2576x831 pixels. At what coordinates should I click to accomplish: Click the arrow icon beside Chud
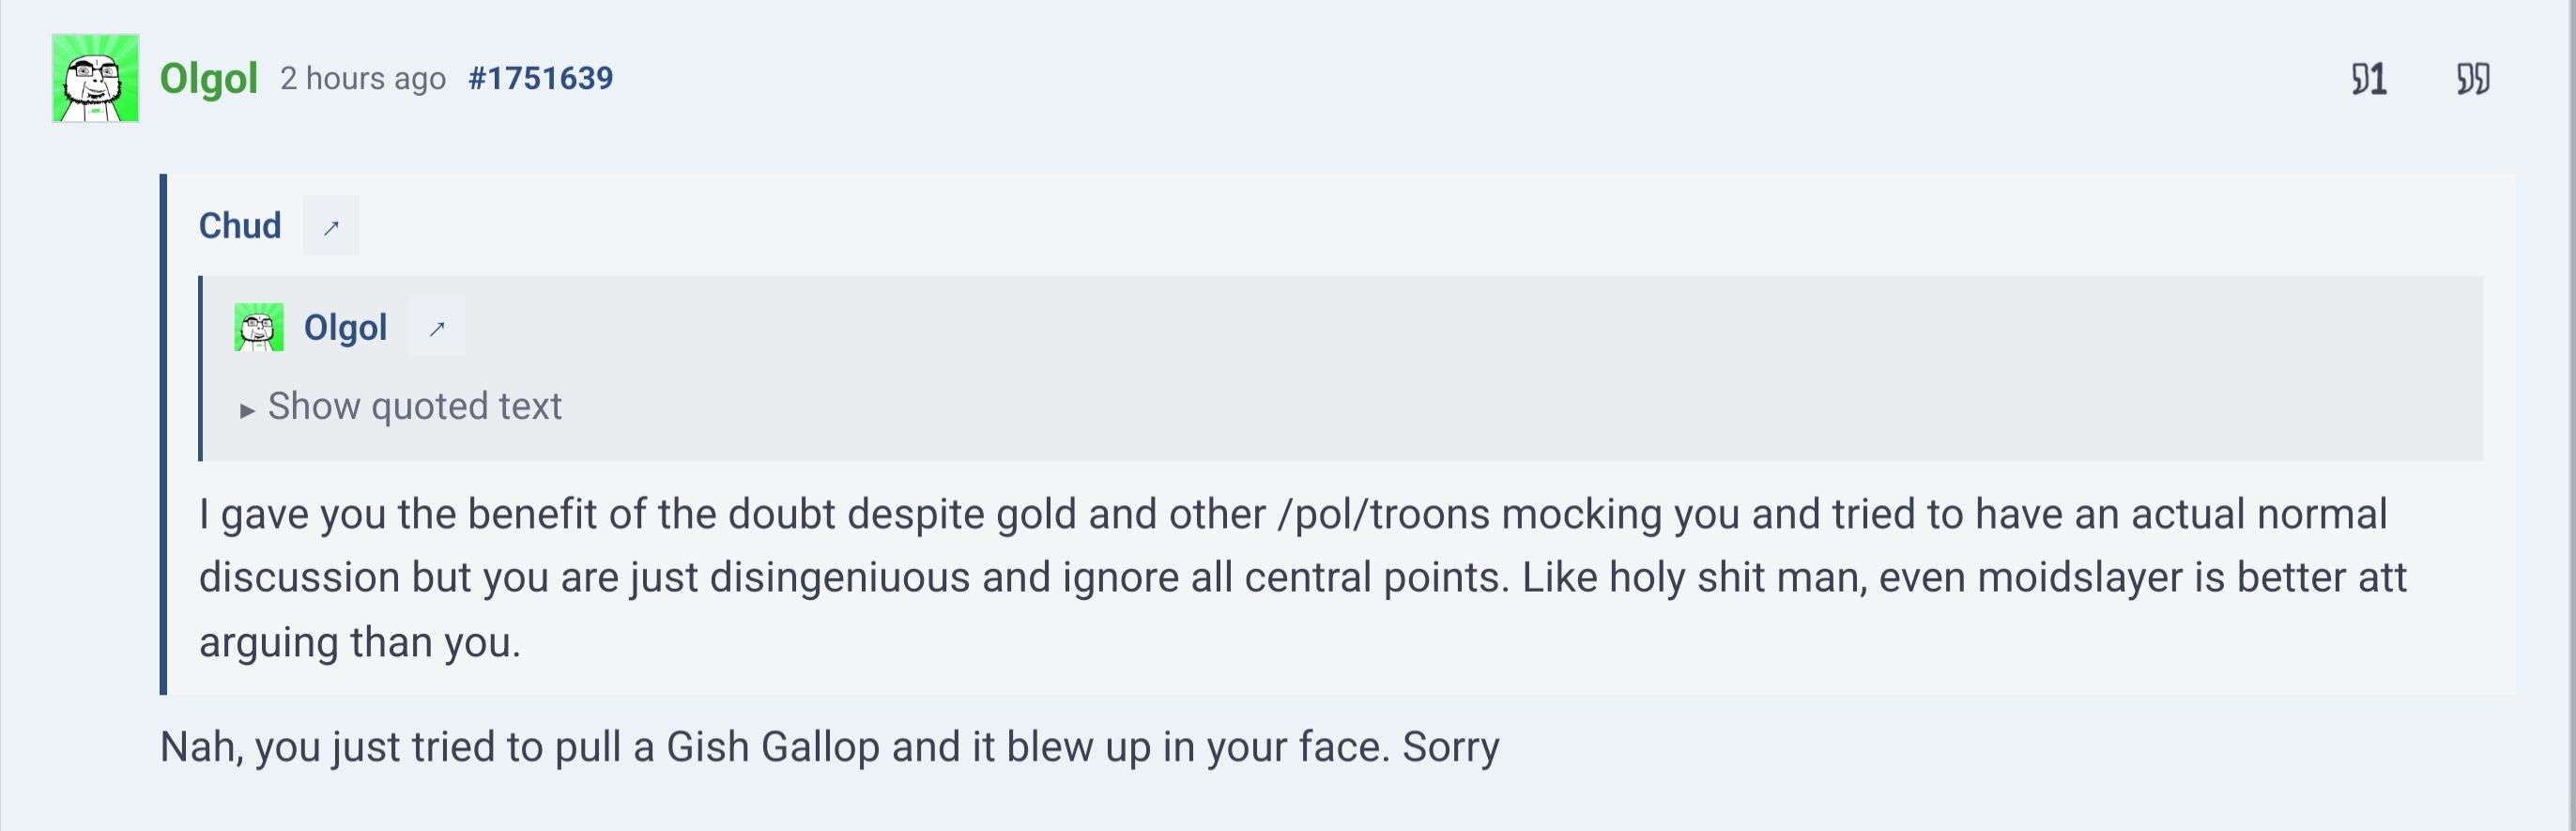pyautogui.click(x=331, y=227)
